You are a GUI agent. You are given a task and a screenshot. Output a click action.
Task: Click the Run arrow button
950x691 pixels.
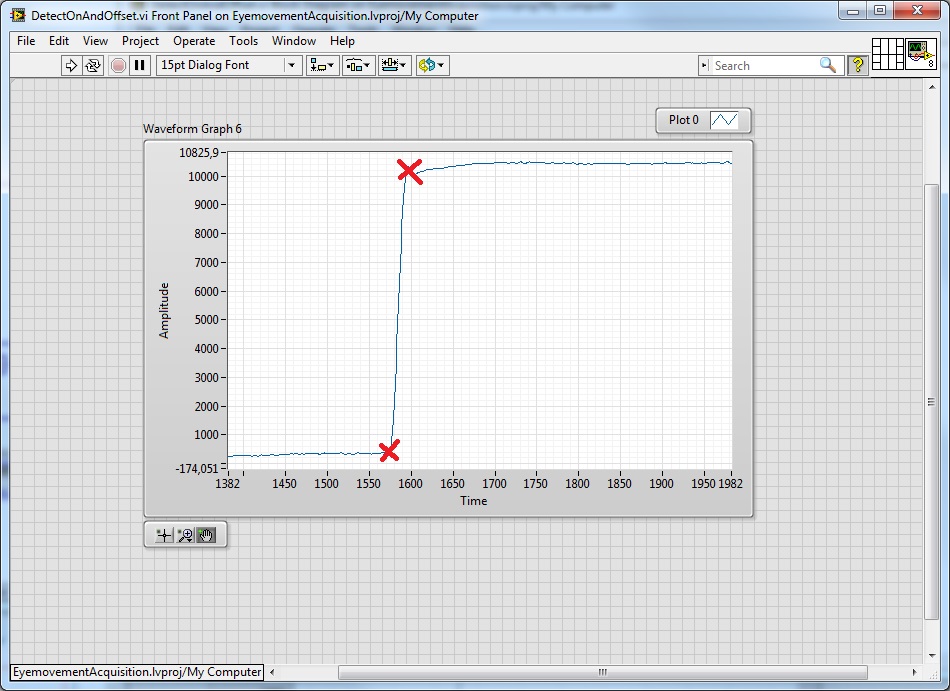click(x=71, y=65)
